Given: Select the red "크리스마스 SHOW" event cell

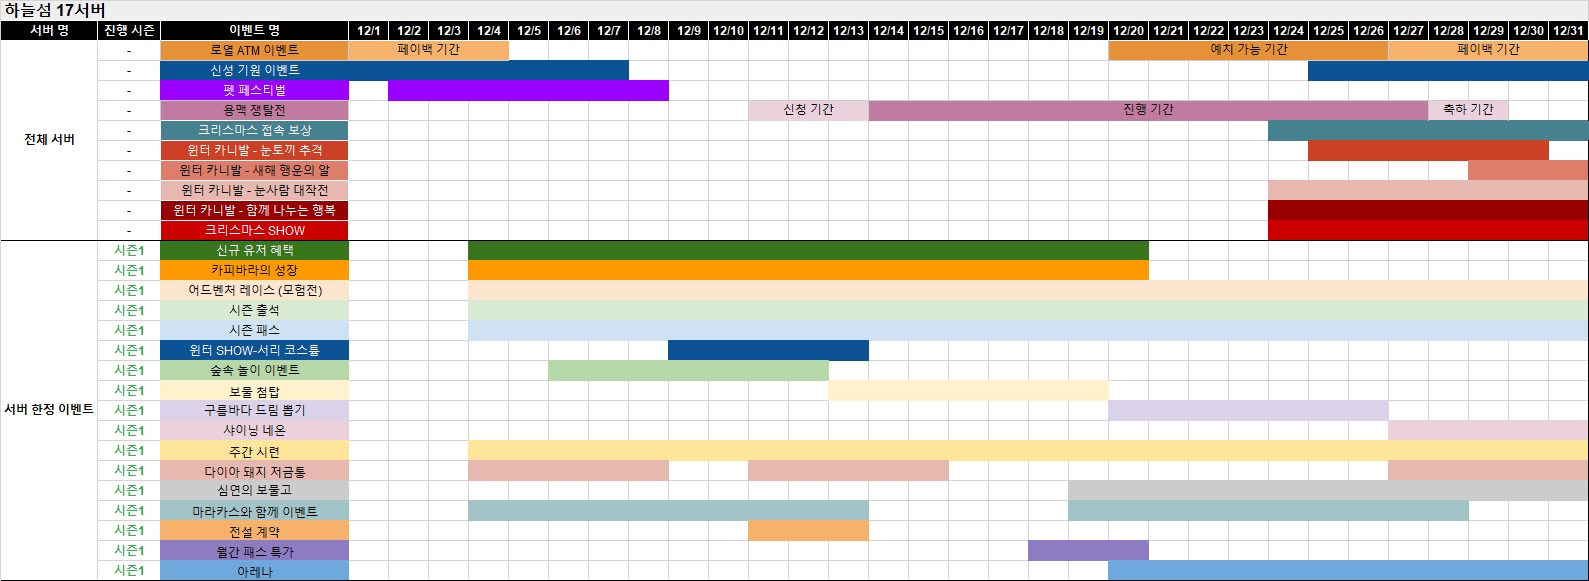Looking at the screenshot, I should tap(254, 230).
